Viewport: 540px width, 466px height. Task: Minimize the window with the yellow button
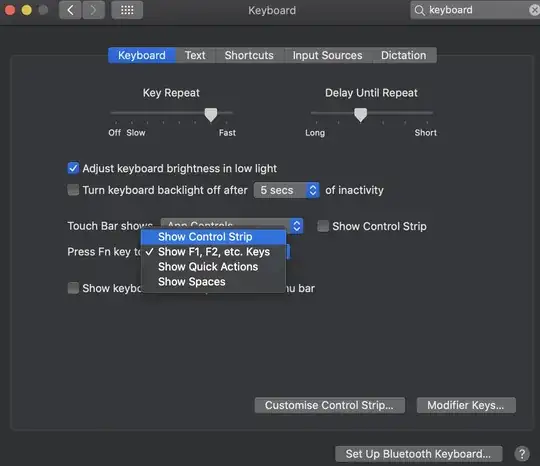(x=27, y=10)
